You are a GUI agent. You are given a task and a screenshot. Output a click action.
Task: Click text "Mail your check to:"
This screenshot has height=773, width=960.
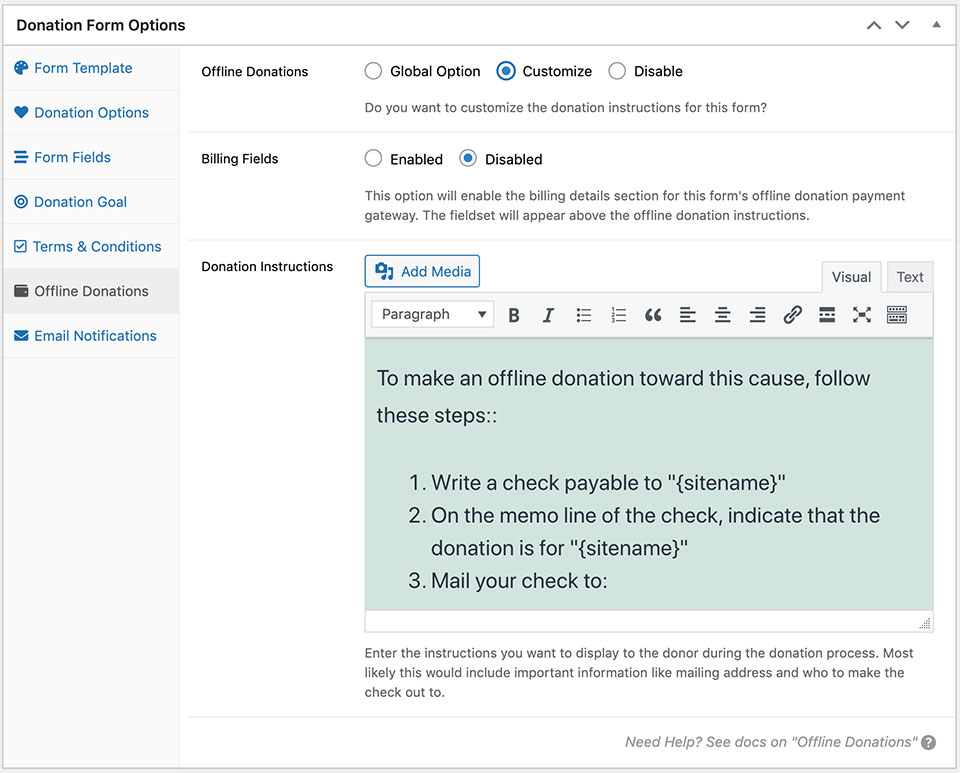519,581
